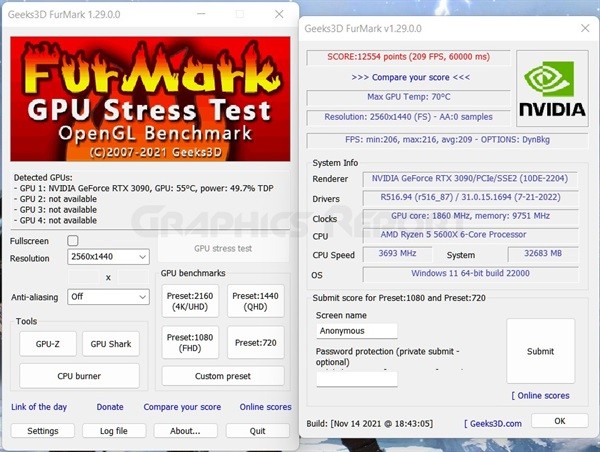Launch GPU-Z tool
Viewport: 600px width, 452px height.
coord(48,344)
